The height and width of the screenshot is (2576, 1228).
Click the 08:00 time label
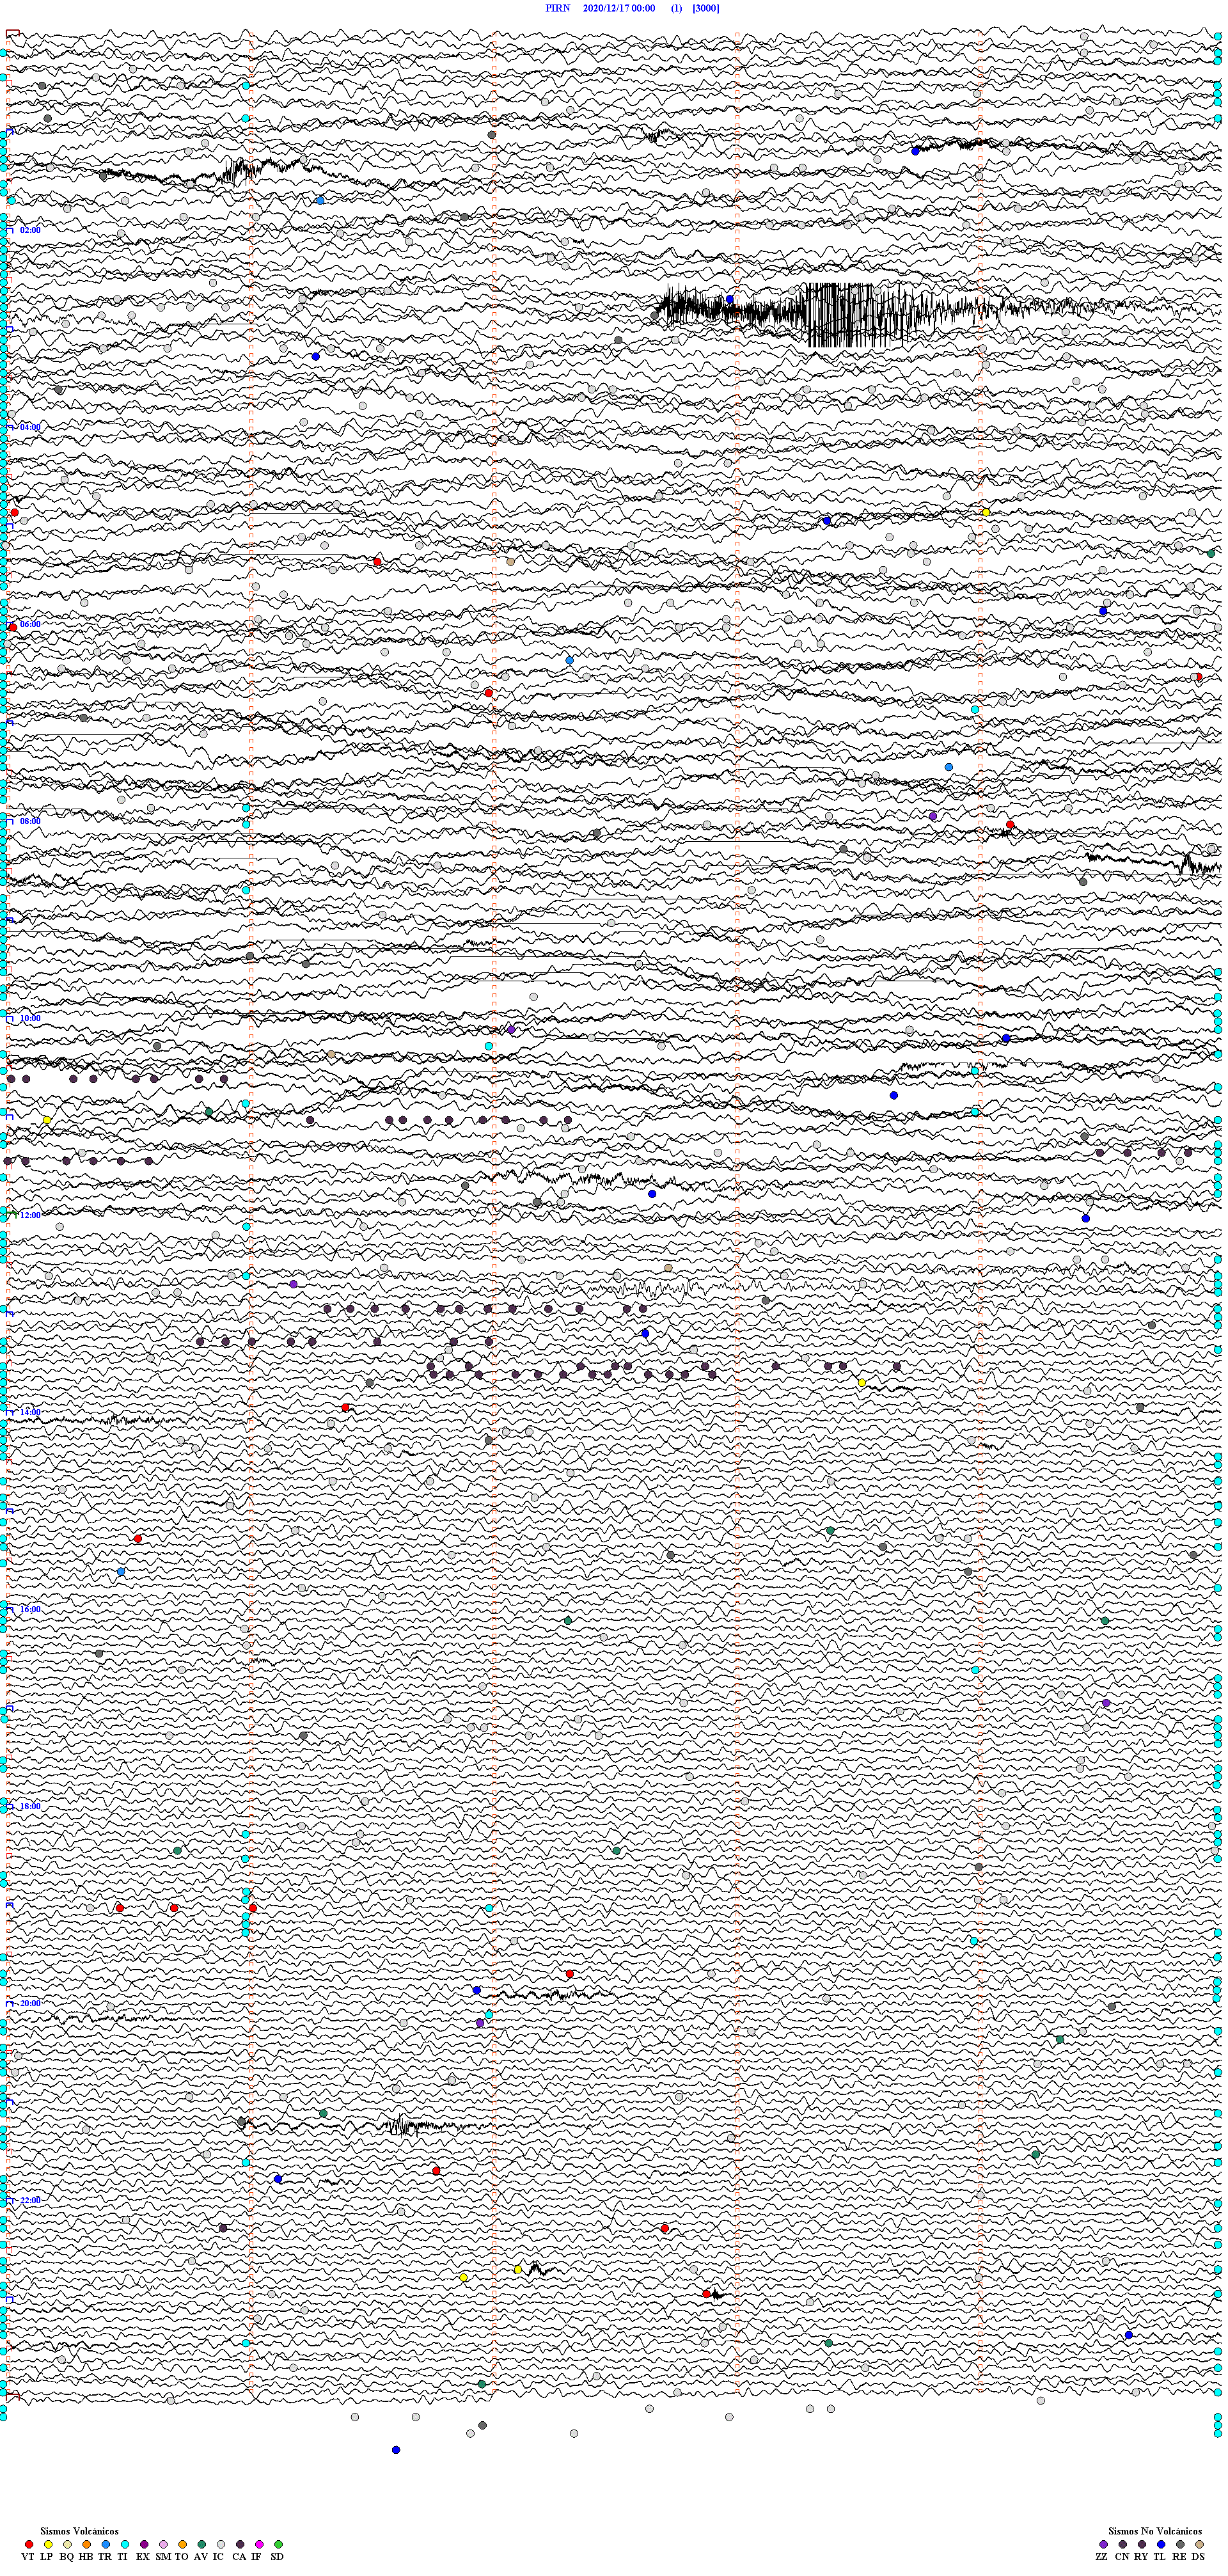point(30,821)
